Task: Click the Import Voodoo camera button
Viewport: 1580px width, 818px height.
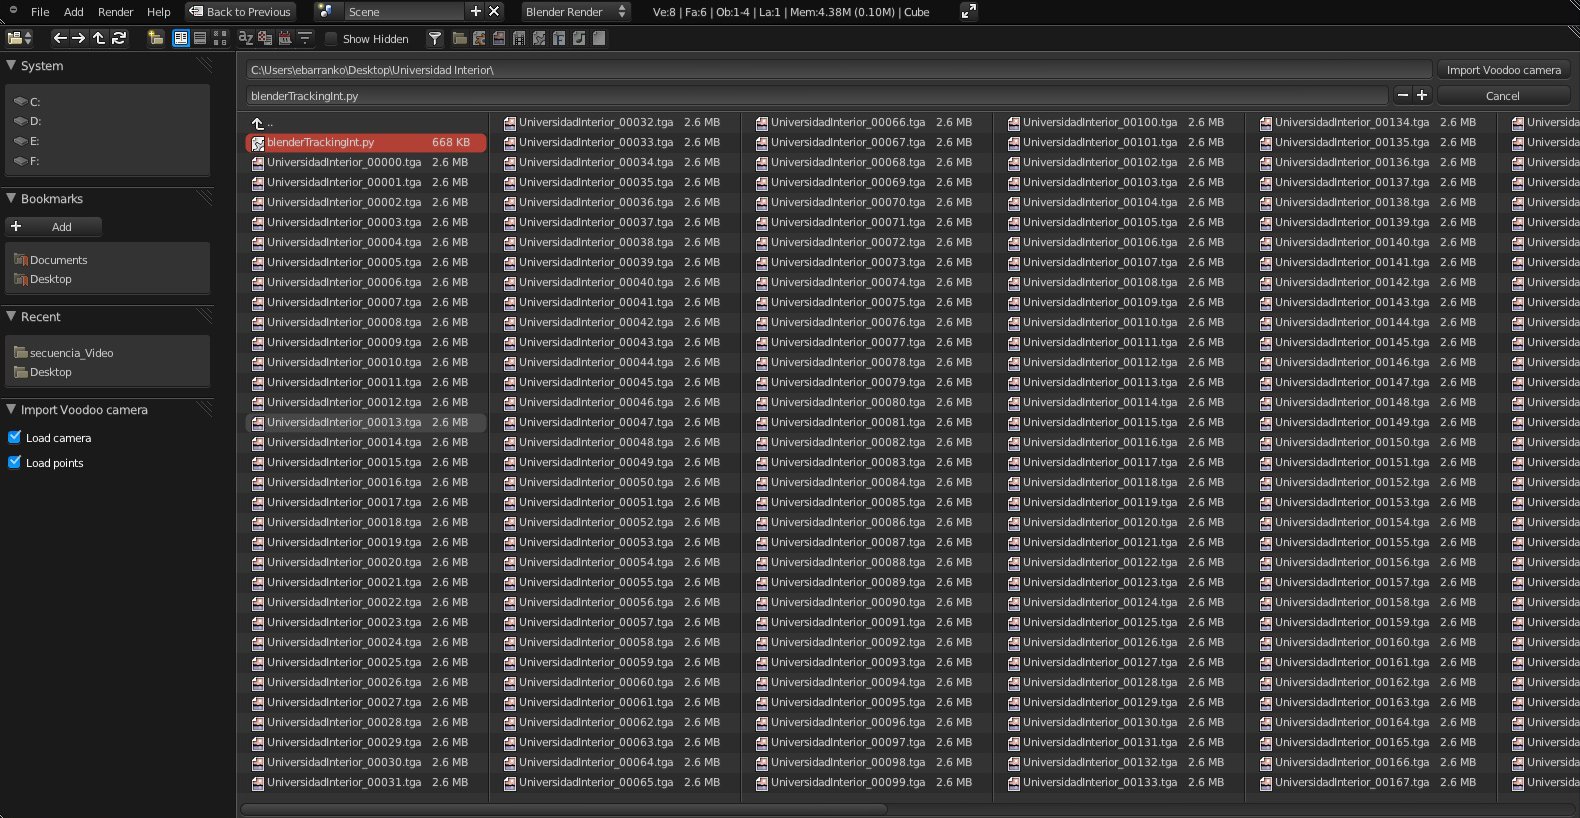Action: point(1502,70)
